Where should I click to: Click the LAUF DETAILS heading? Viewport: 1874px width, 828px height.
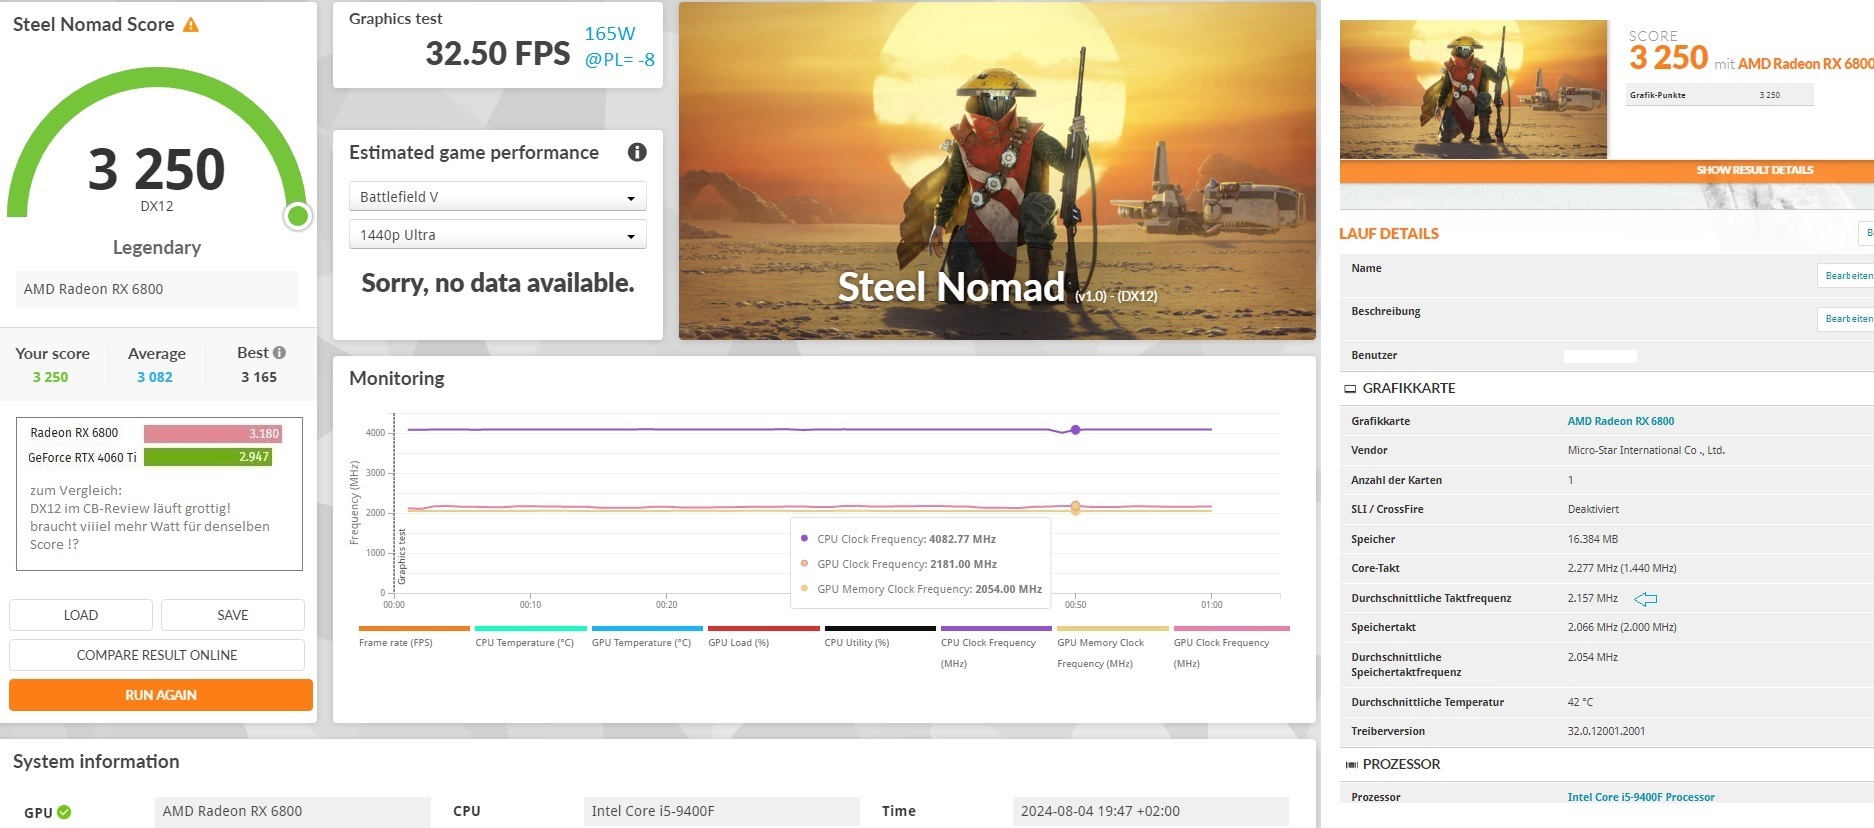click(x=1389, y=233)
